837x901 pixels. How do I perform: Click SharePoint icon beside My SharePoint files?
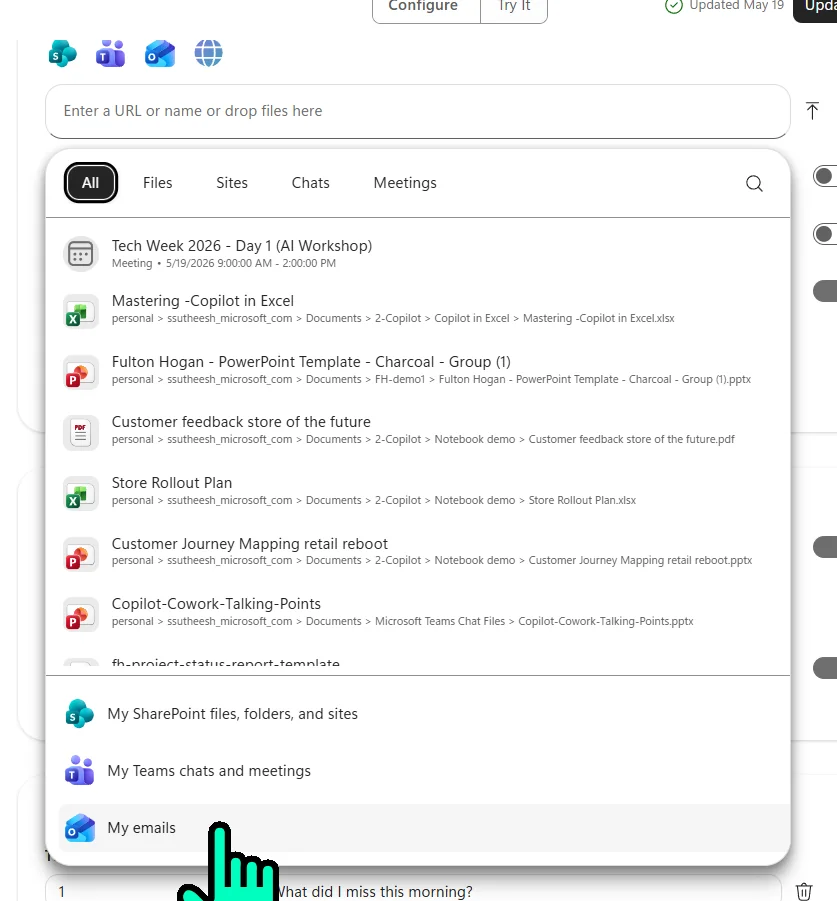[80, 714]
